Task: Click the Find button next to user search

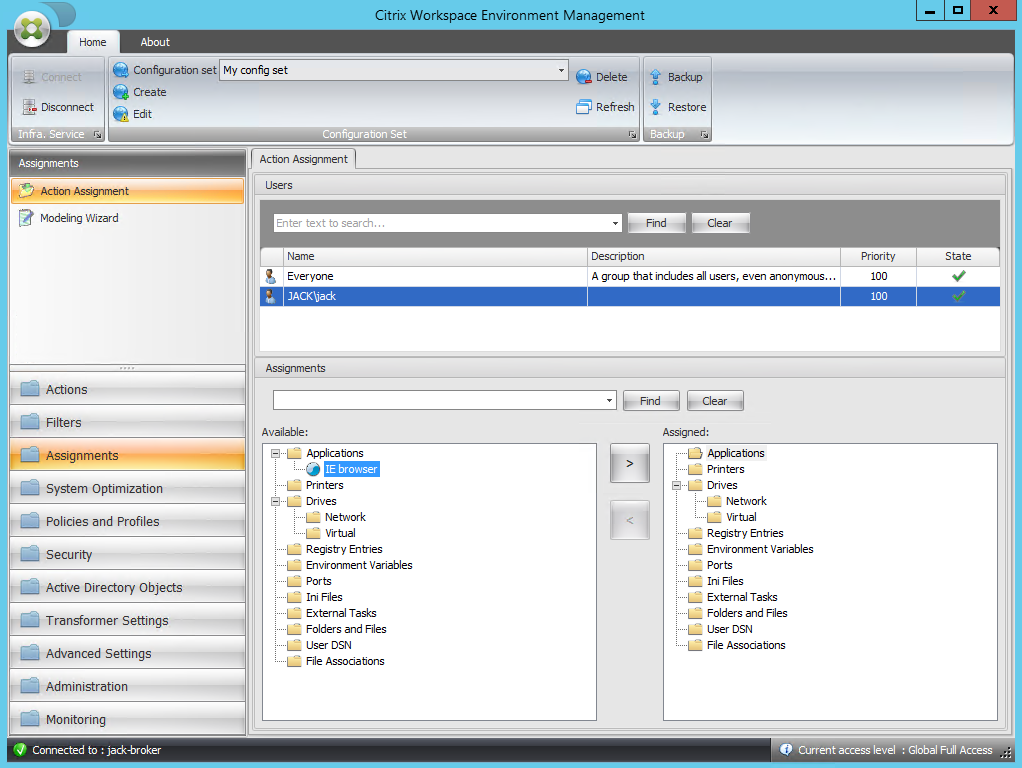Action: [x=656, y=222]
